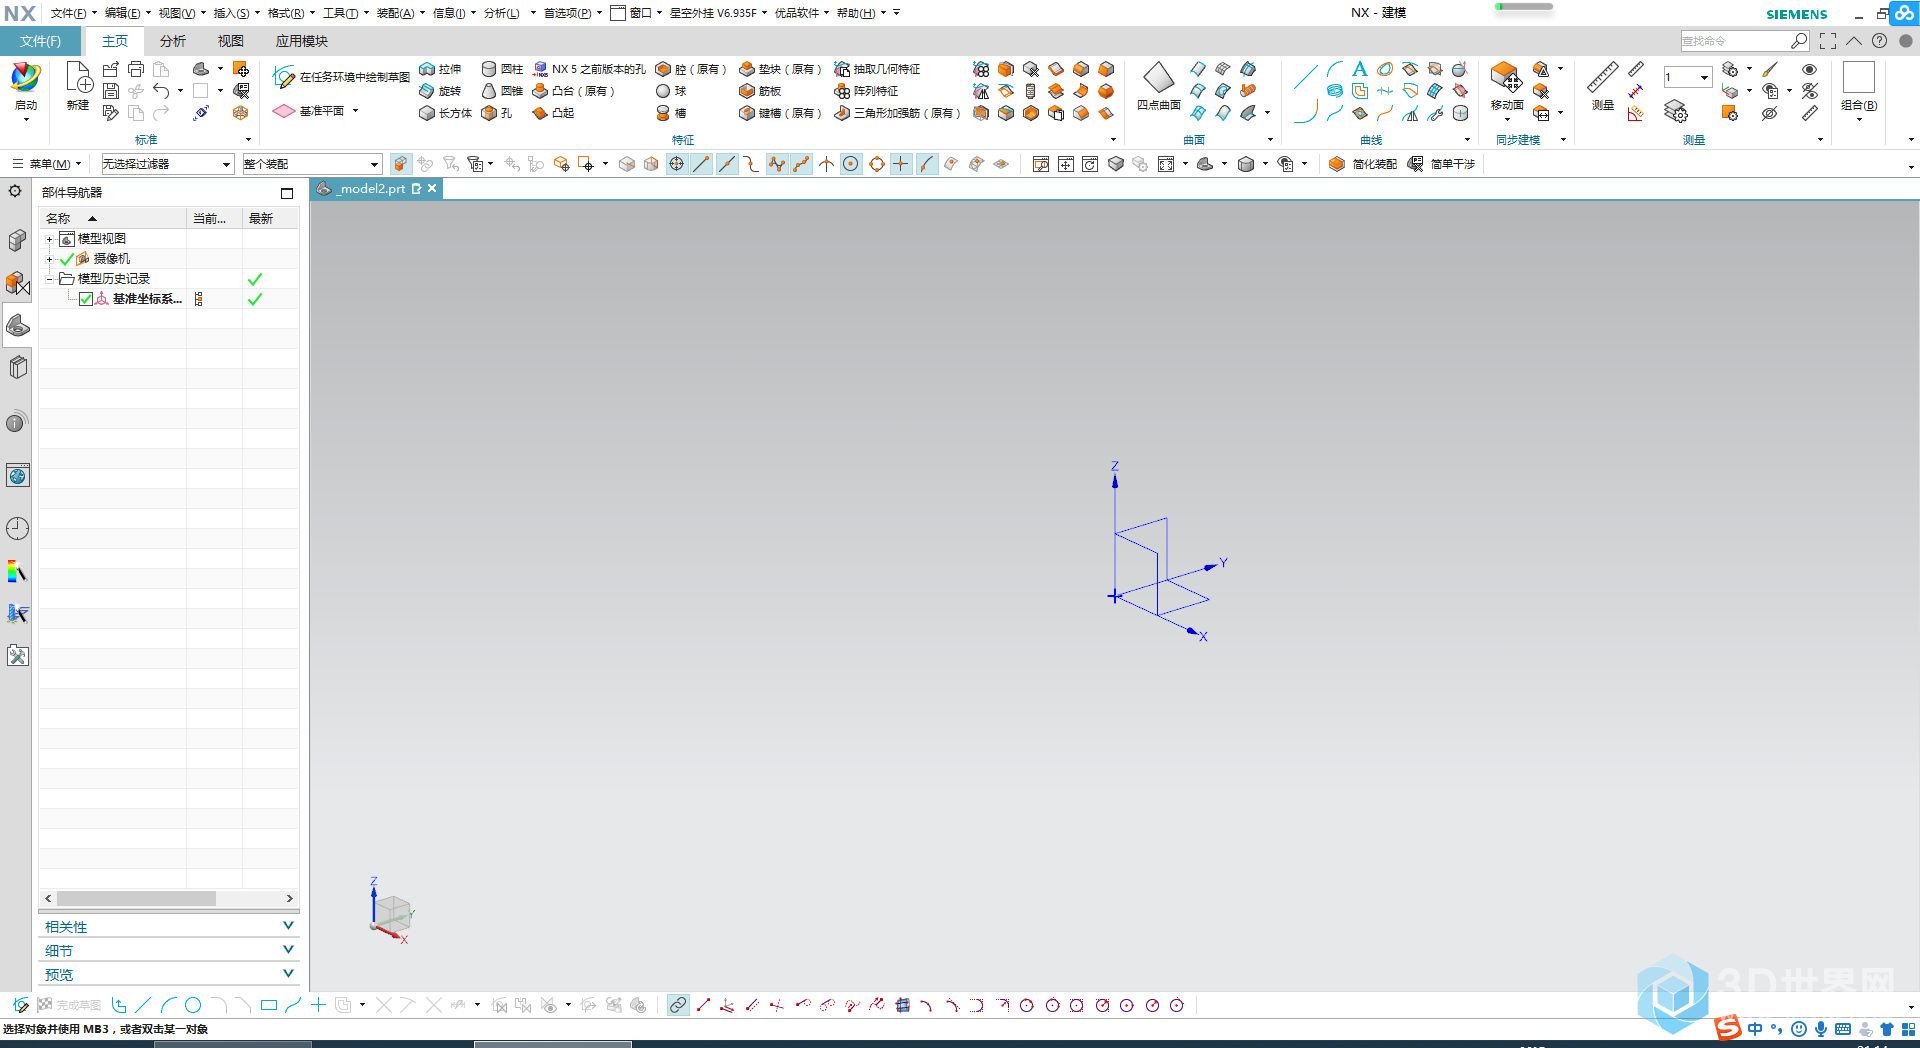Click the Hole (孔) tool

coord(497,113)
